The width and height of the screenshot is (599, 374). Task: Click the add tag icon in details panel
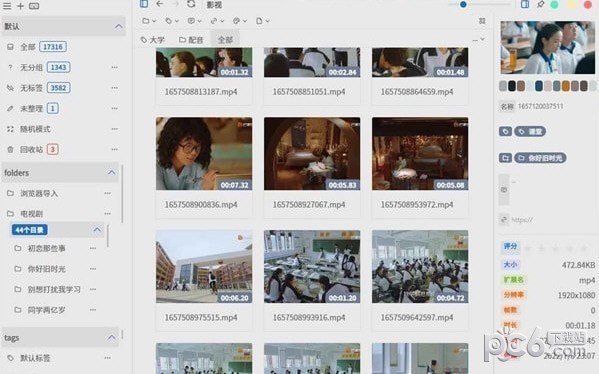(505, 131)
